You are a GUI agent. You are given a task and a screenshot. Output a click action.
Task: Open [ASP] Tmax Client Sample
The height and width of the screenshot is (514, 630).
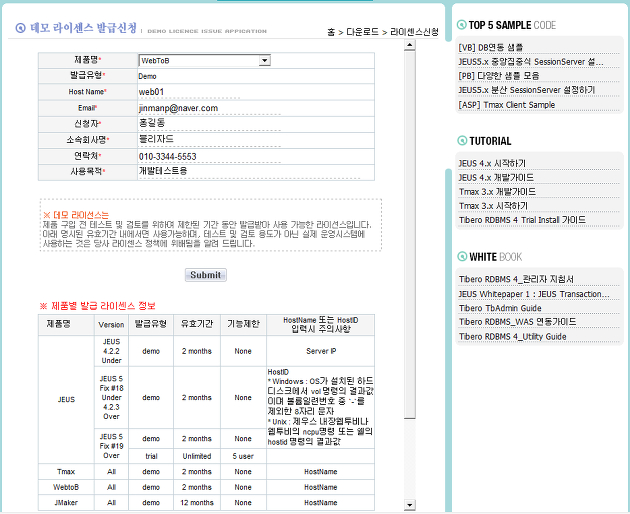pyautogui.click(x=507, y=105)
